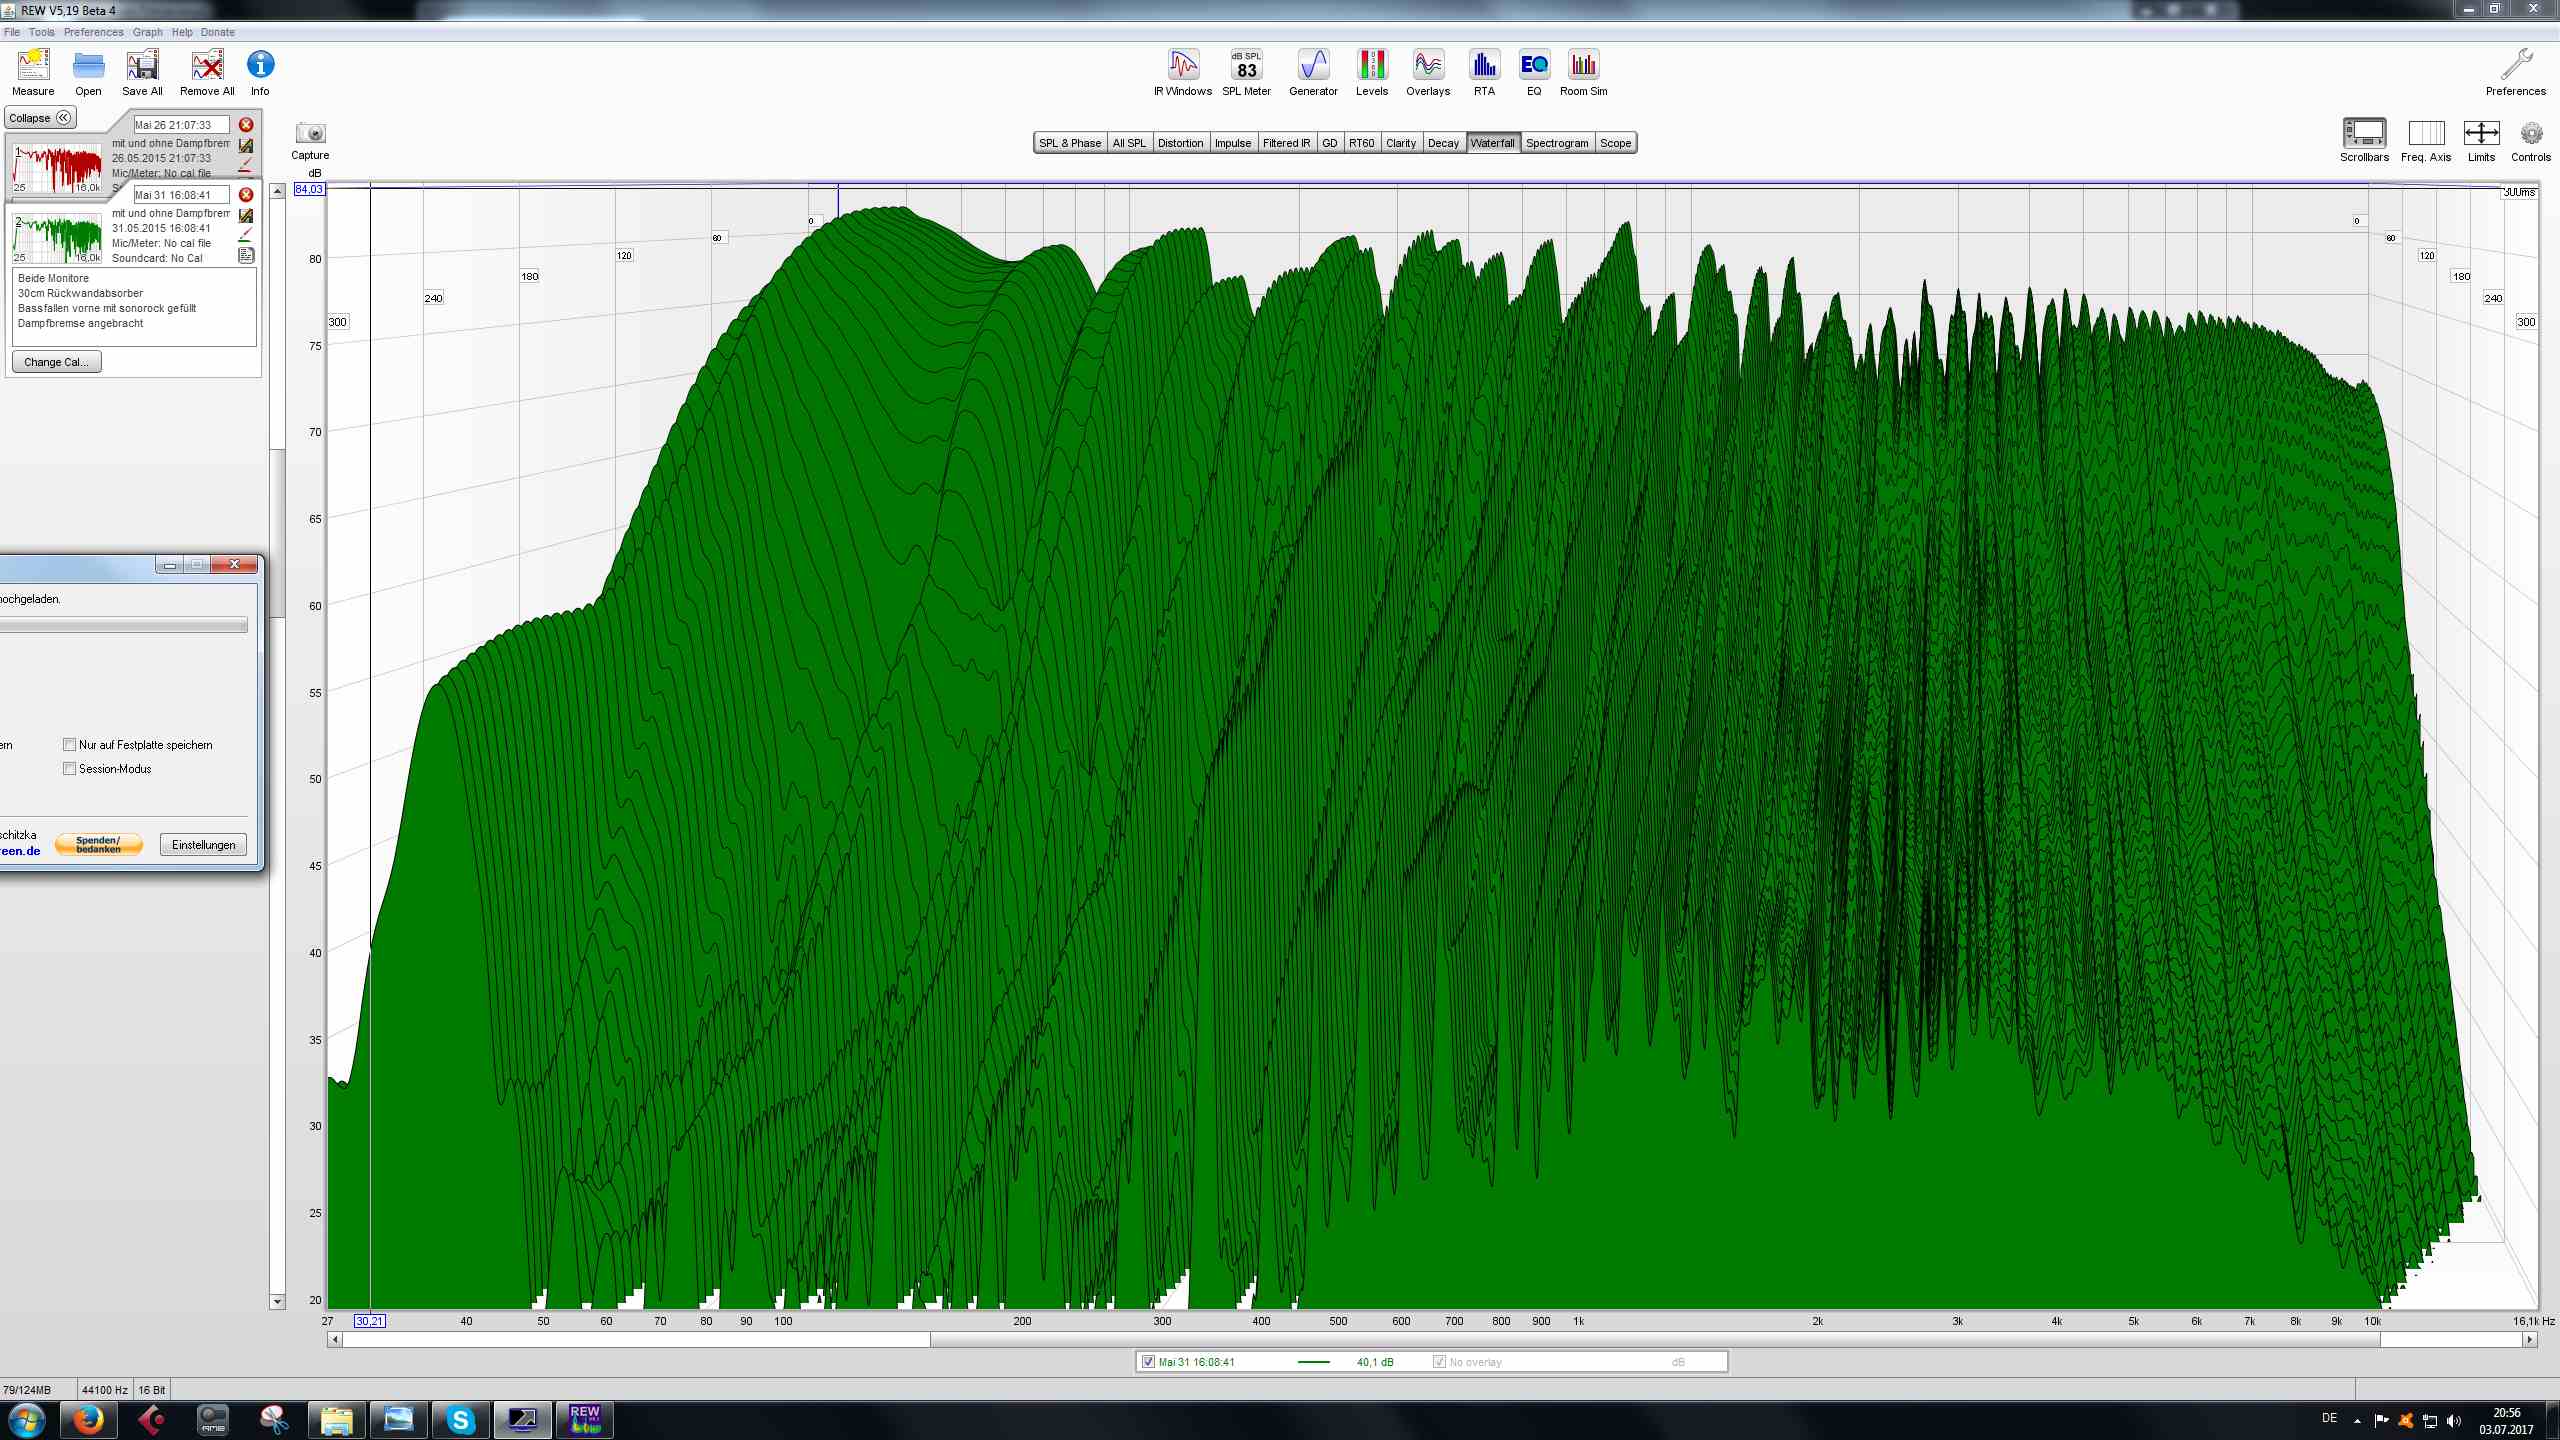Toggle graph Scrollbars icon
Viewport: 2560px width, 1440px height.
[2364, 133]
